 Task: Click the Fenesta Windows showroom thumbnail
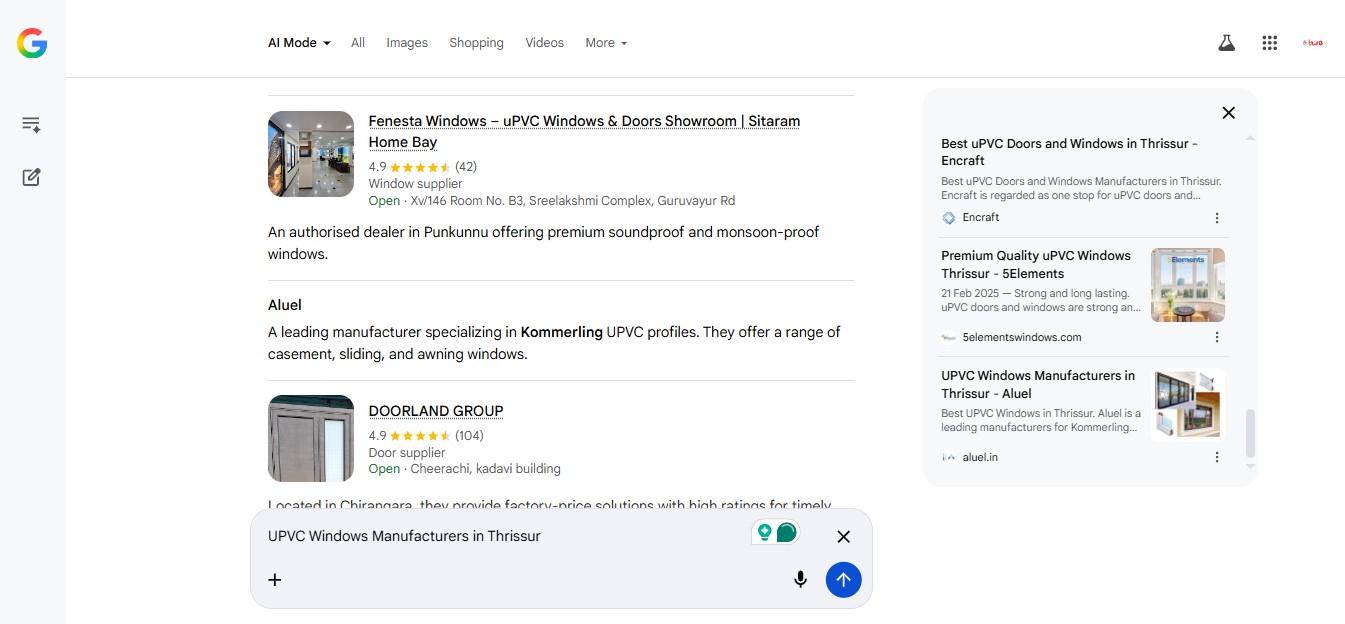tap(311, 154)
